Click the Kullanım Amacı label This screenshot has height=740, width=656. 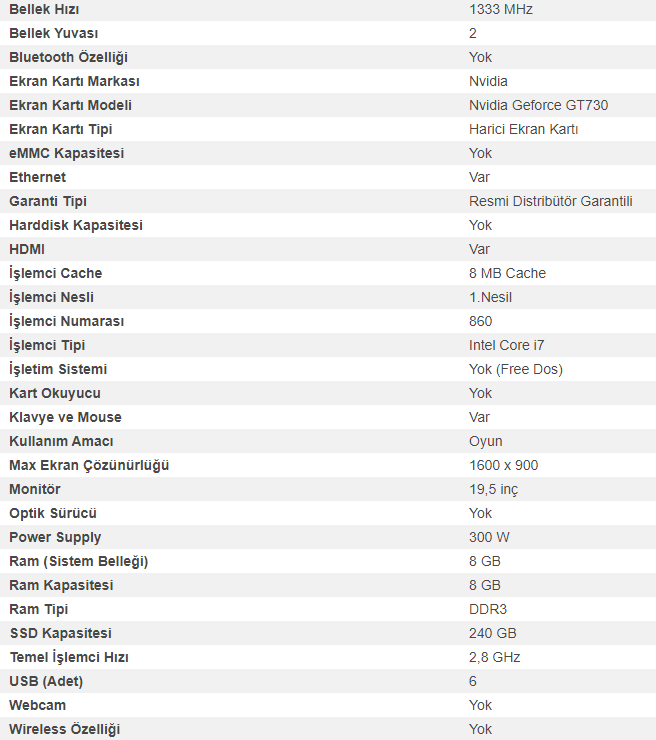pyautogui.click(x=61, y=441)
